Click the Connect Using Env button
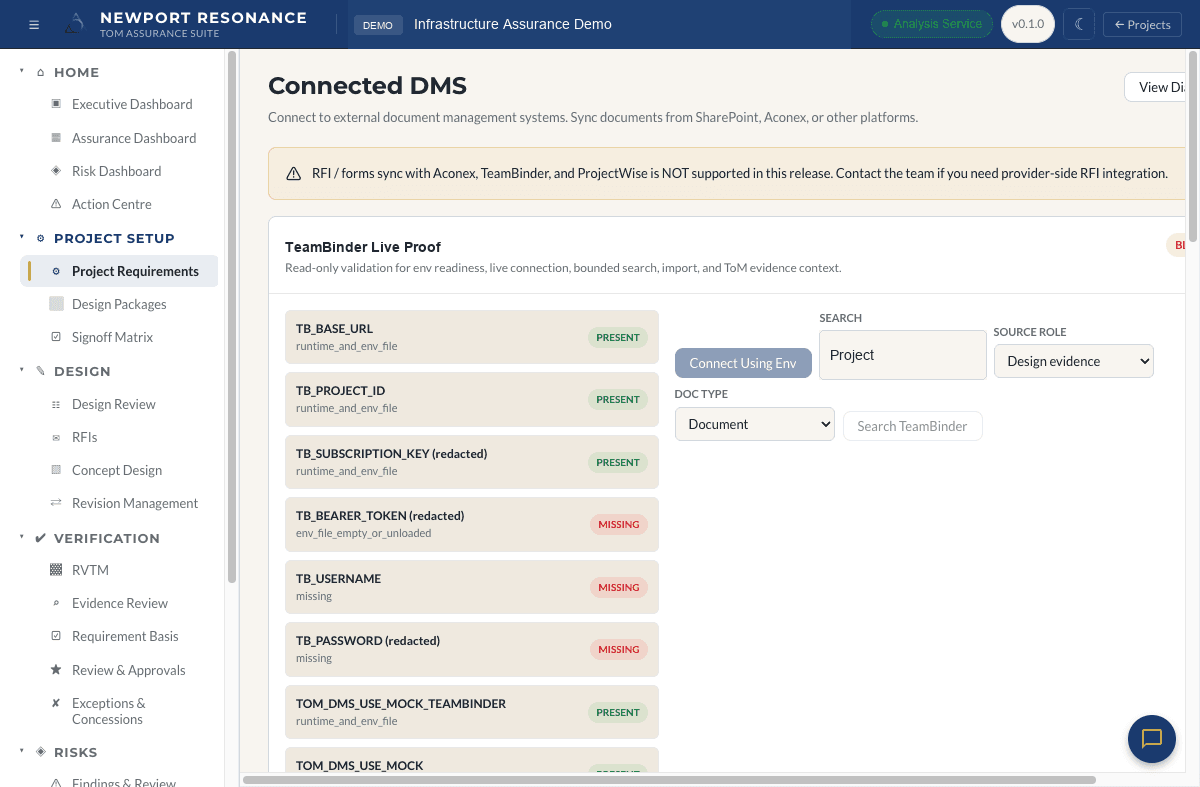 pyautogui.click(x=743, y=363)
